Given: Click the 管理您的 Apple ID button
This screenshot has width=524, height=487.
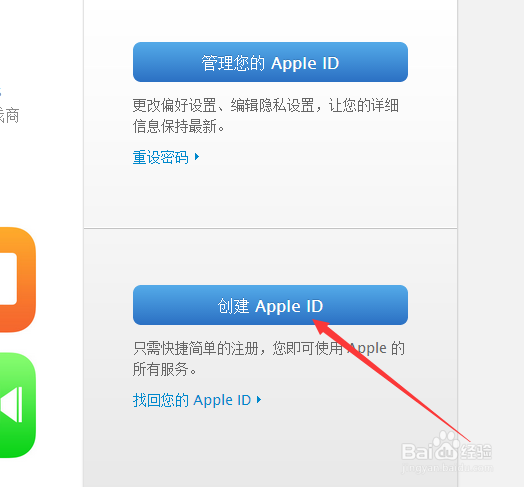Looking at the screenshot, I should click(270, 62).
